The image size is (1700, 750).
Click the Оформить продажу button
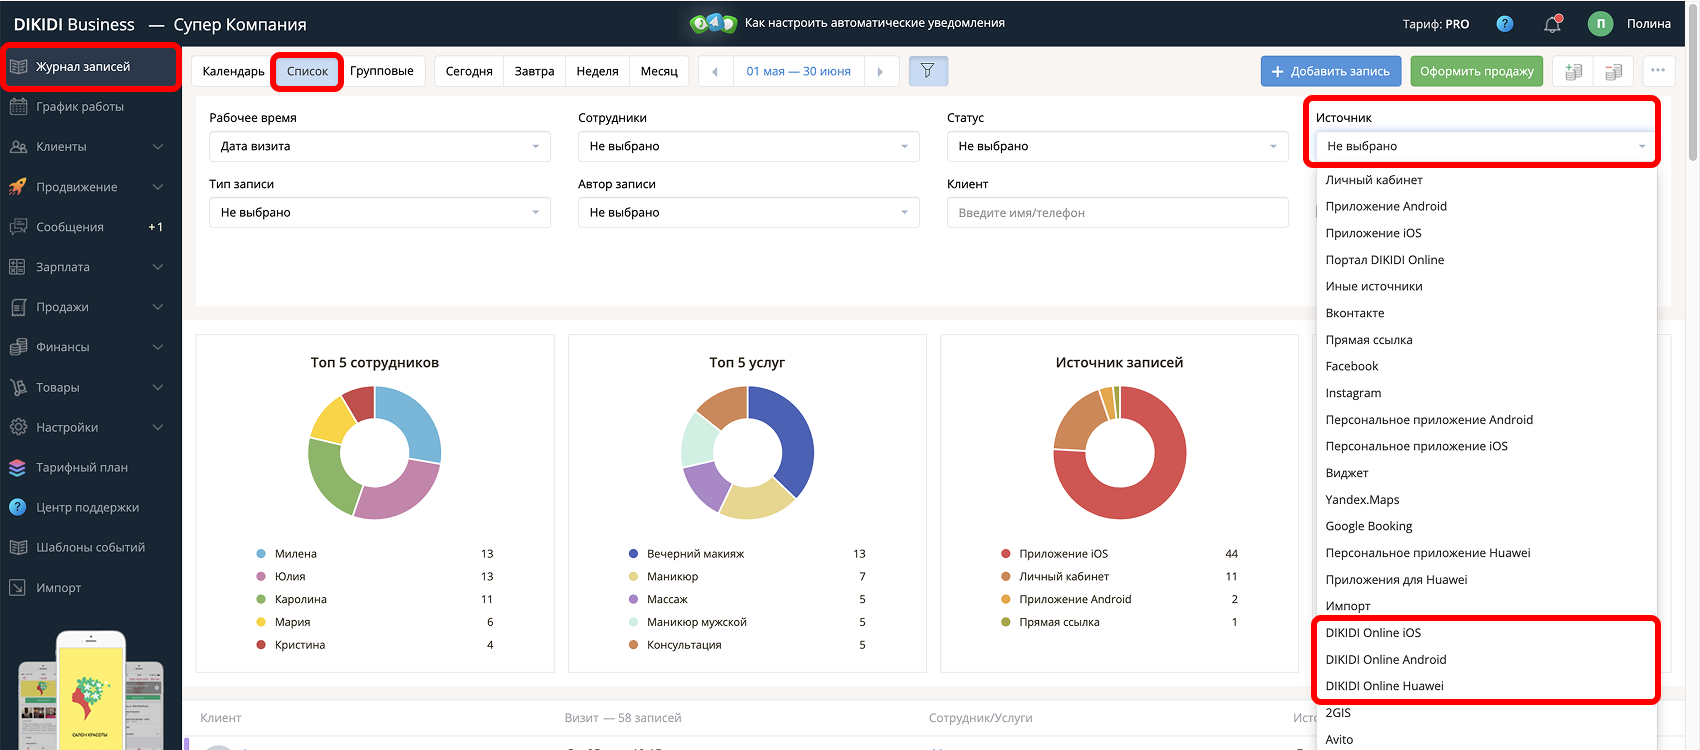pos(1476,71)
